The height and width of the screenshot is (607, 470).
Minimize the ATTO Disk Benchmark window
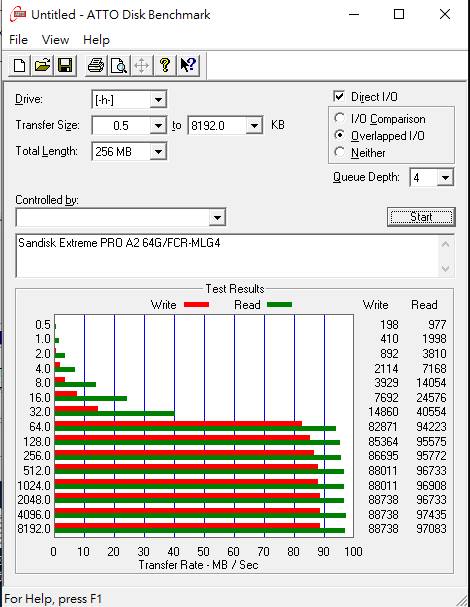[354, 15]
